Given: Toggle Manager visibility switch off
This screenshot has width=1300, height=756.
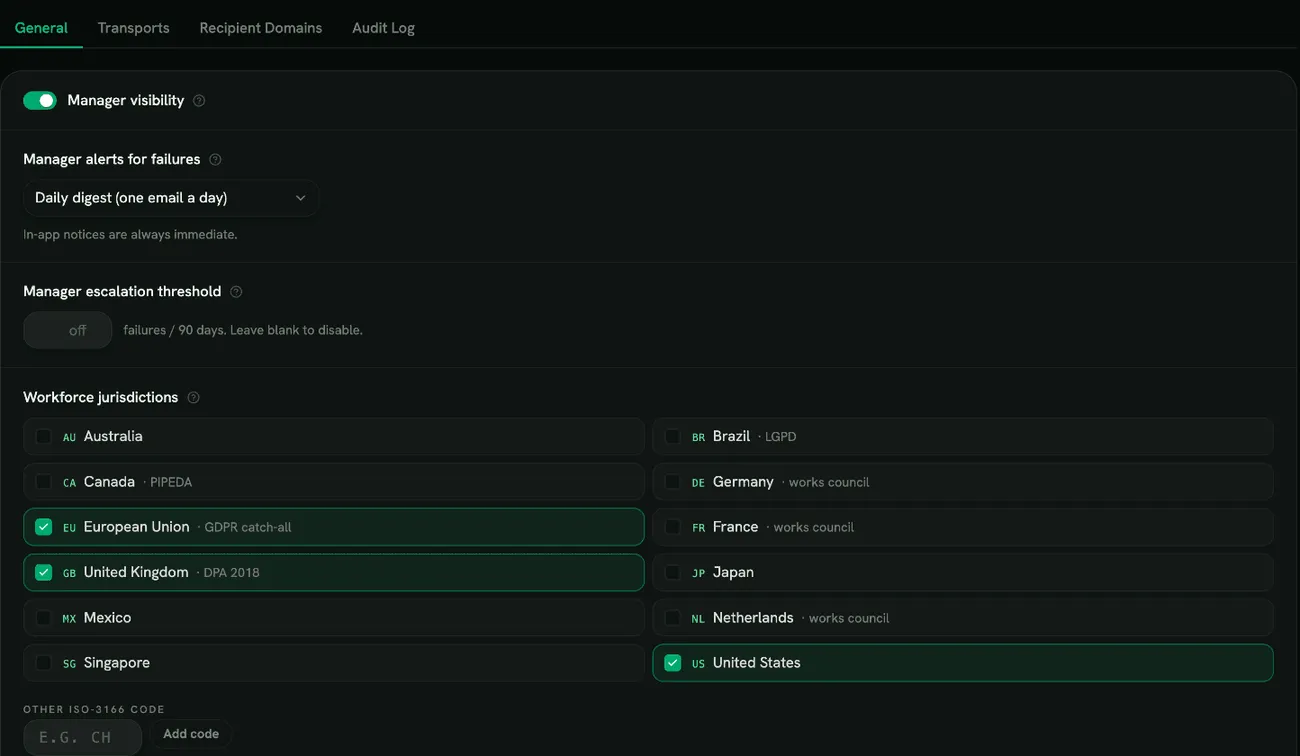Looking at the screenshot, I should pos(40,100).
